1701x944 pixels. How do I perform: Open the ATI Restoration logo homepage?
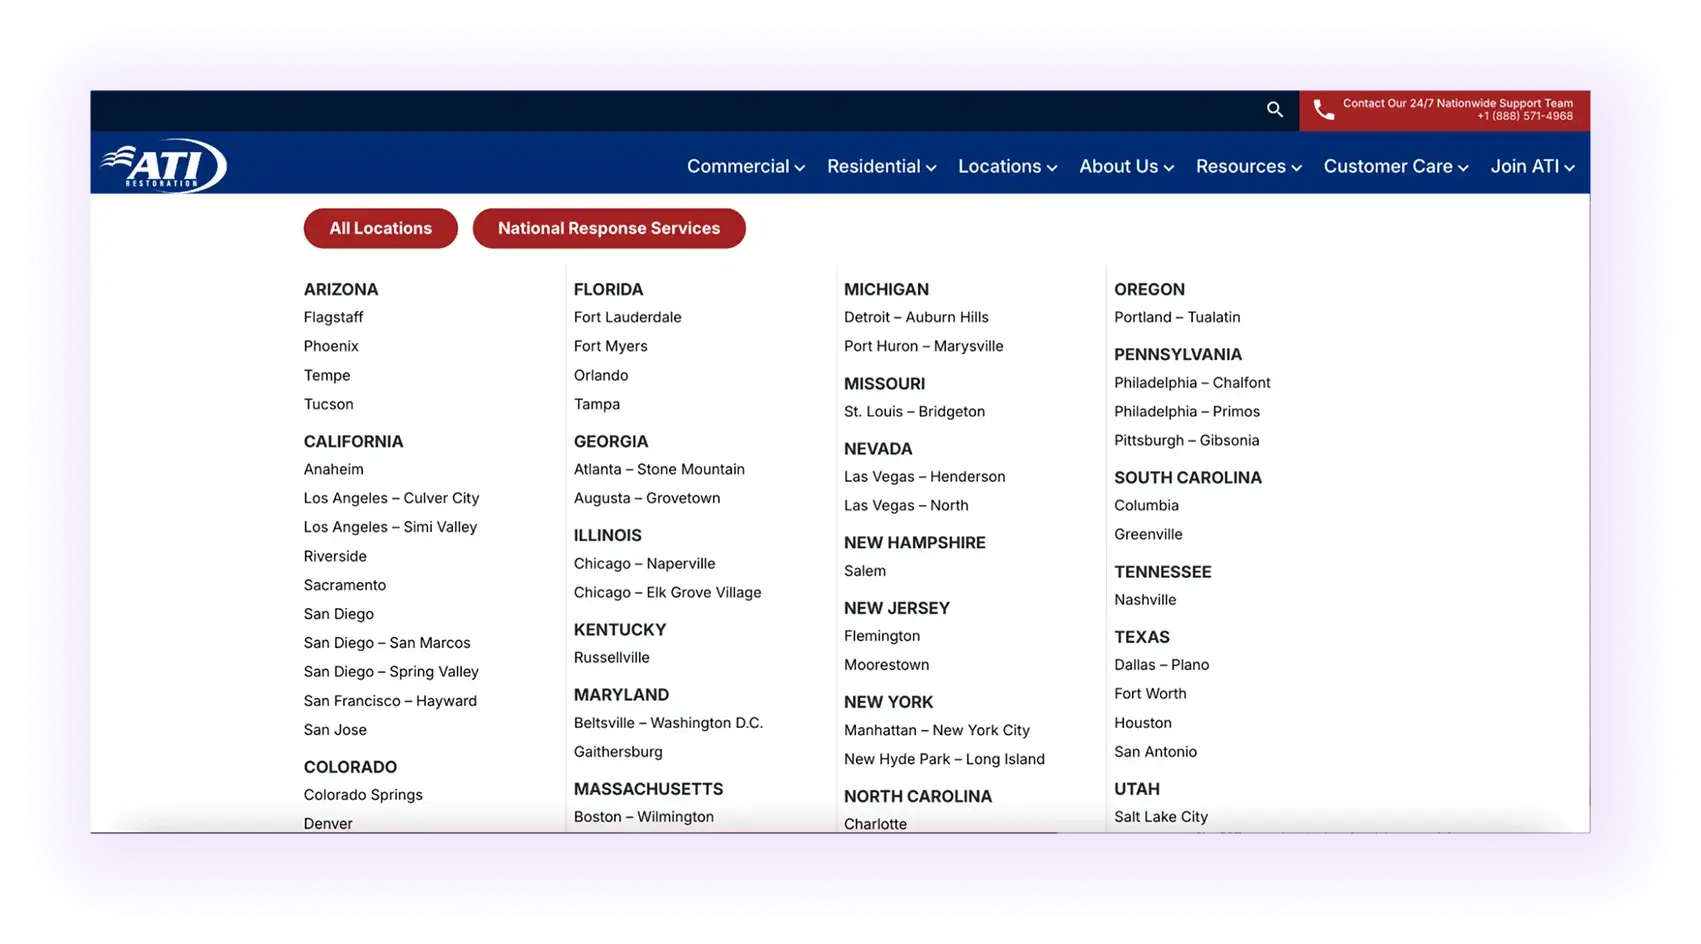tap(164, 165)
